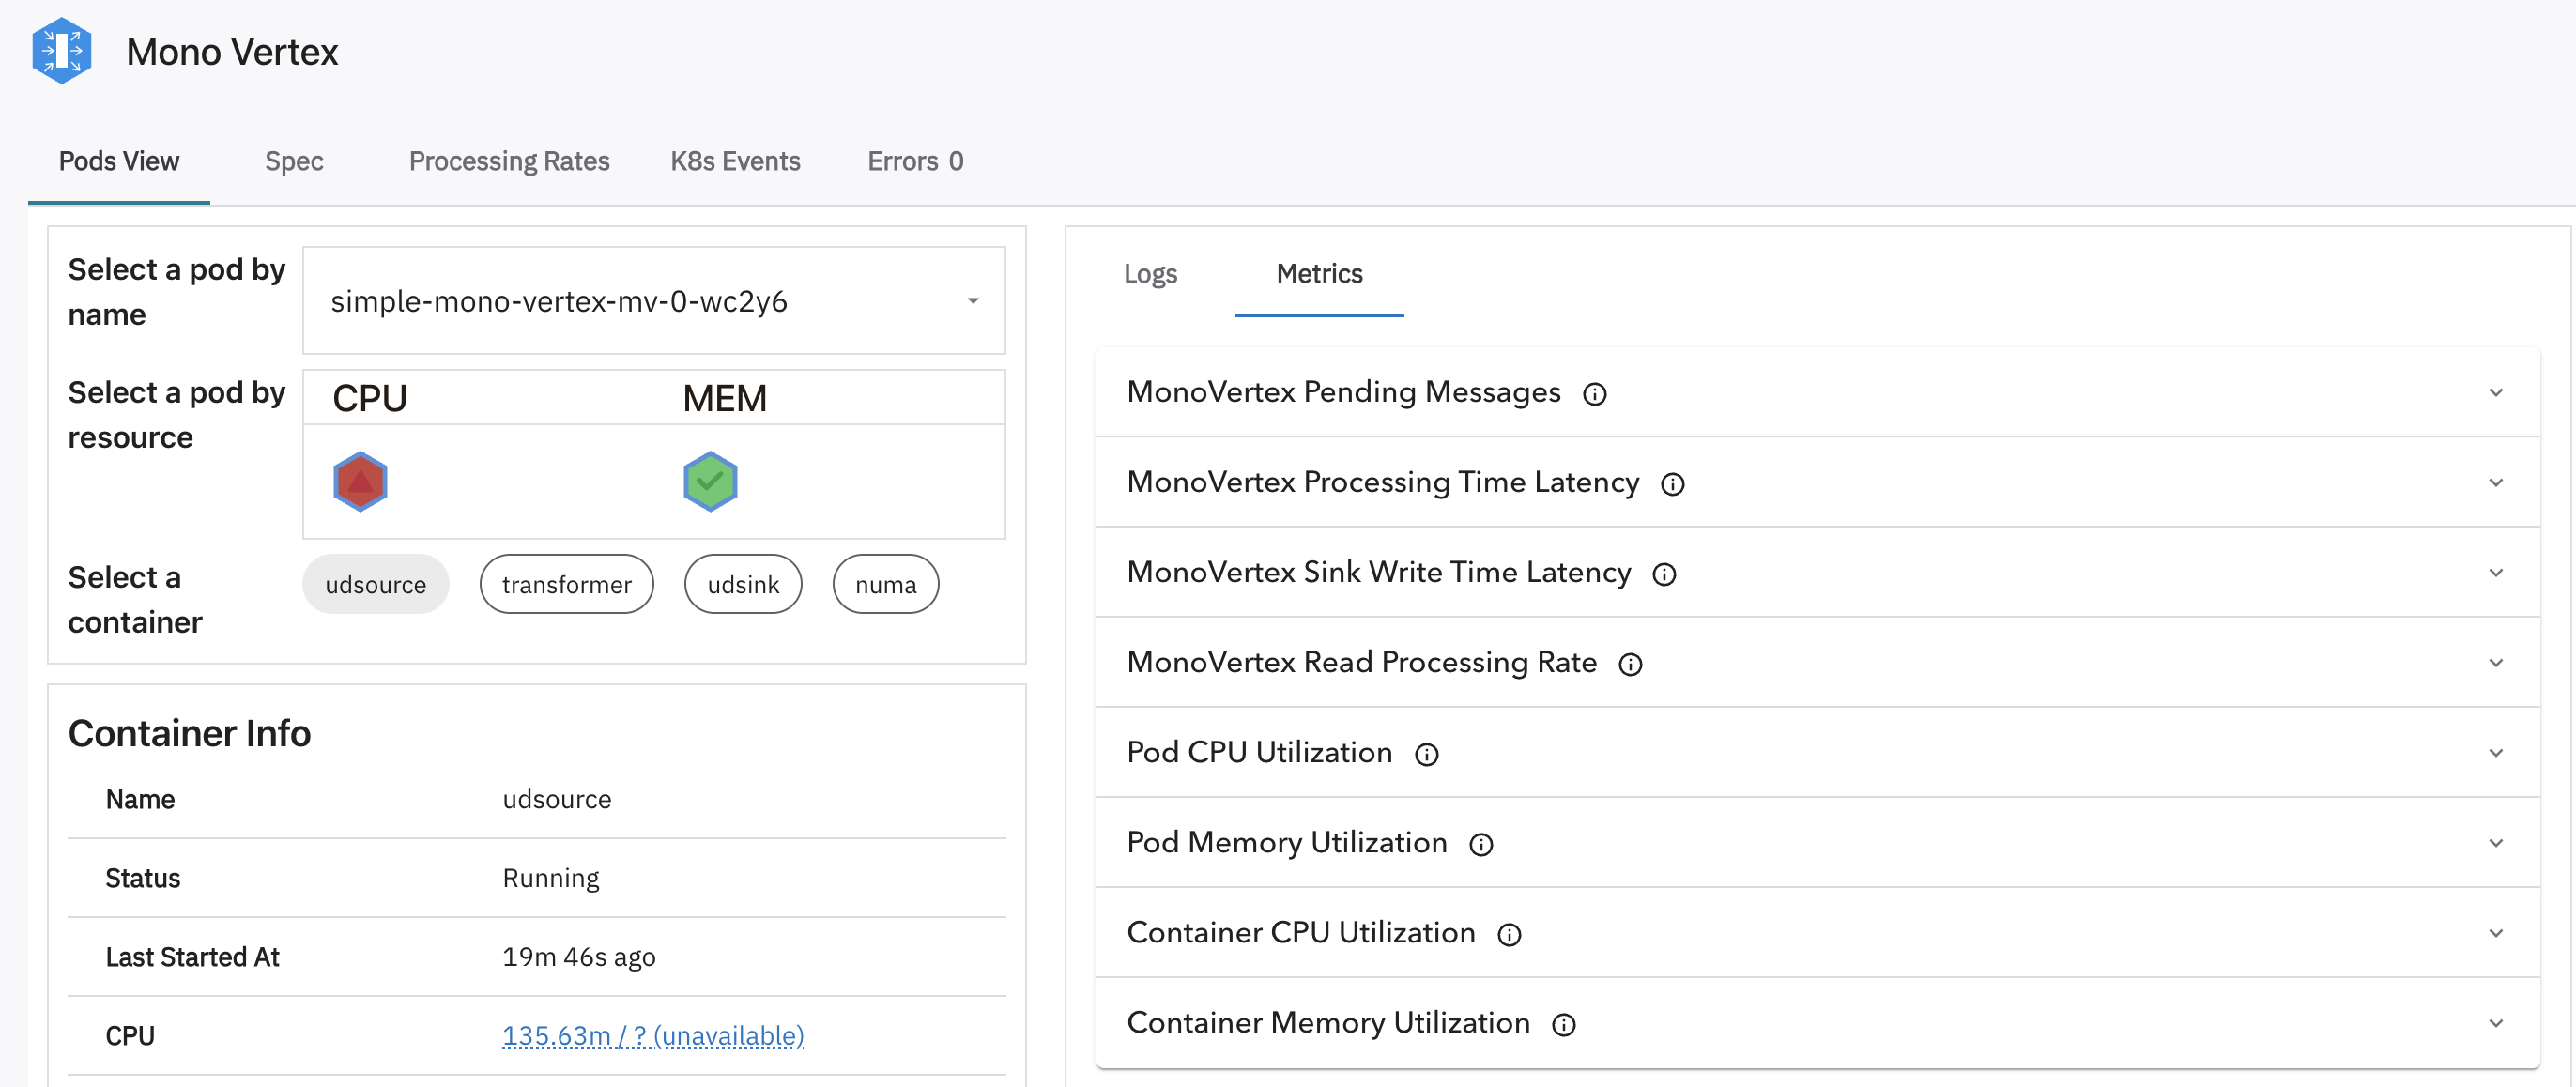The height and width of the screenshot is (1087, 2576).
Task: Switch to the Pods View tab
Action: tap(119, 161)
